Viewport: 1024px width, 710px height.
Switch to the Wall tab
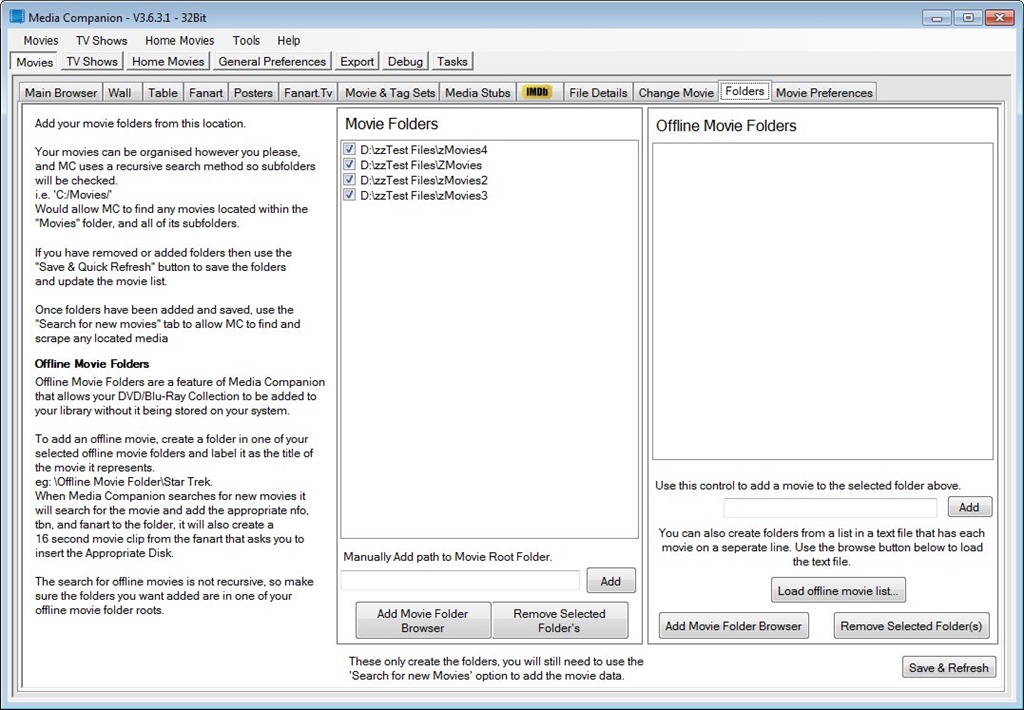coord(120,93)
